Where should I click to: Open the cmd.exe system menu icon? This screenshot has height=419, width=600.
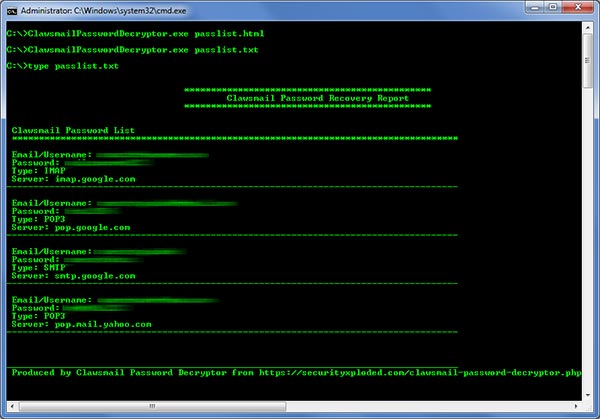pyautogui.click(x=12, y=11)
